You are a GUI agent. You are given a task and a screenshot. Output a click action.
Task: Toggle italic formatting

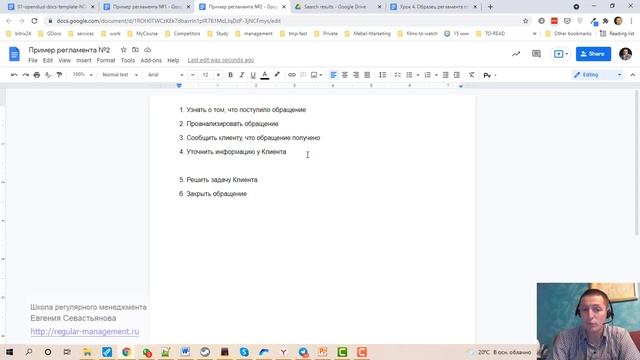tap(242, 75)
